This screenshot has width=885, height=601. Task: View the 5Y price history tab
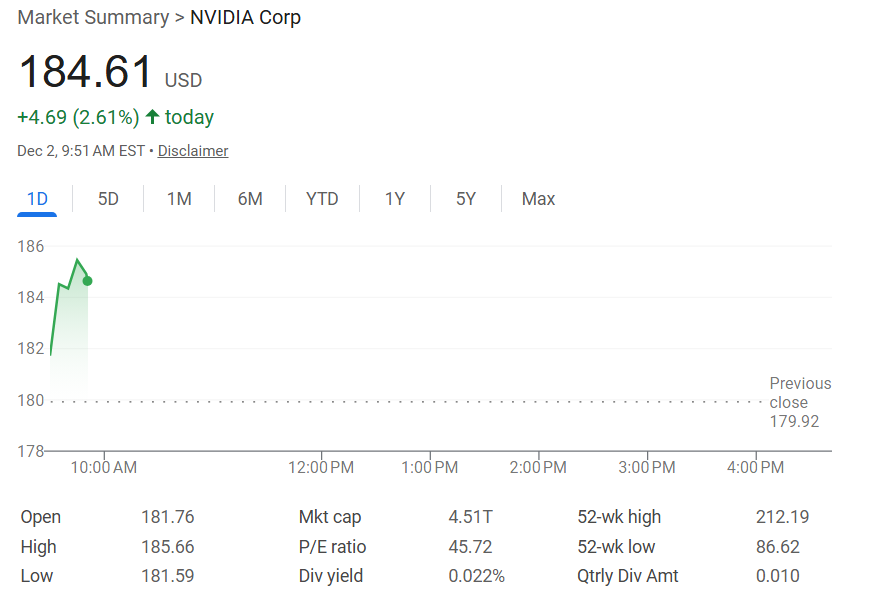(x=466, y=199)
